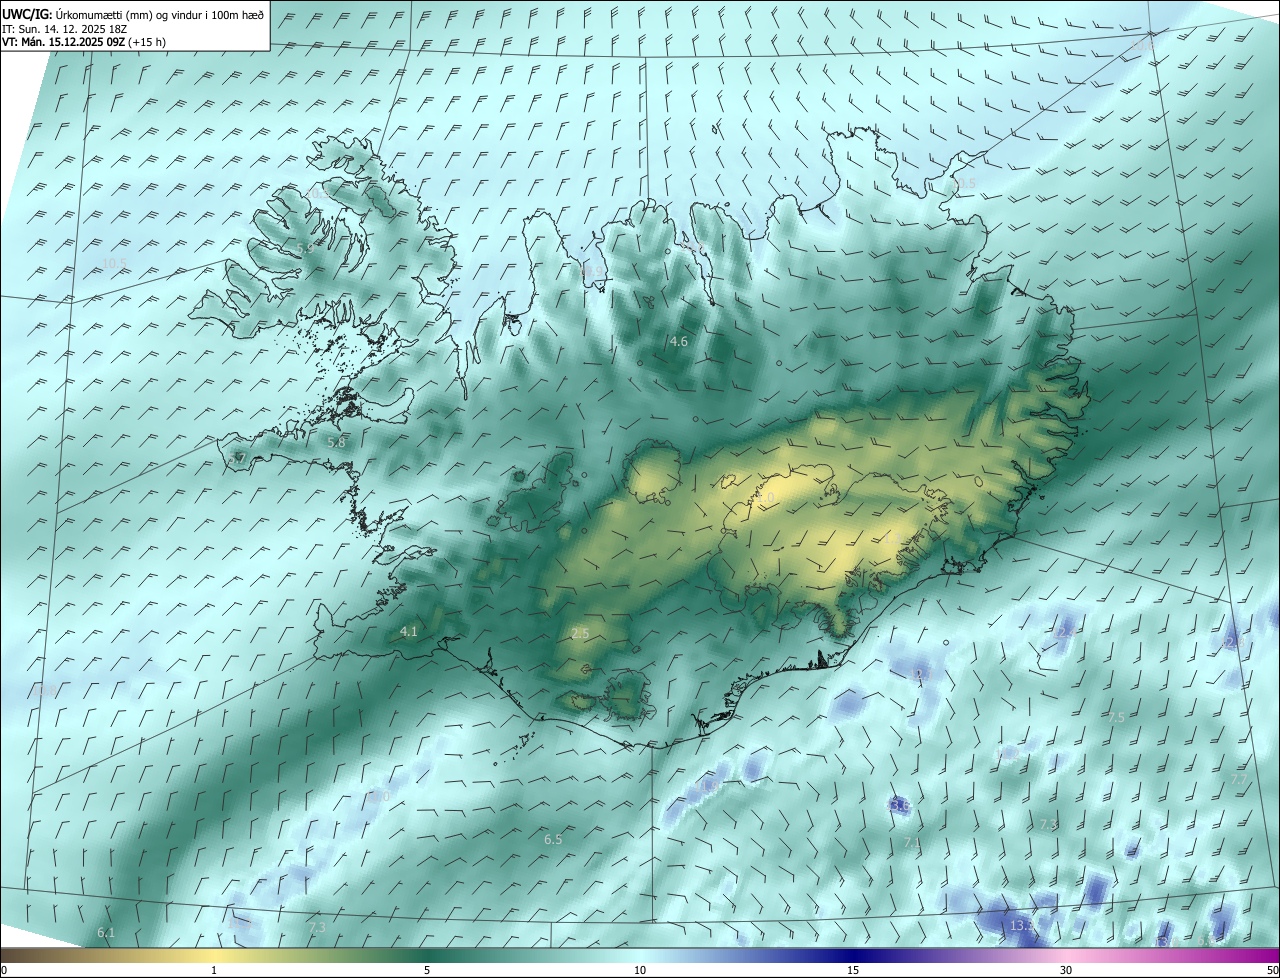The image size is (1280, 978).
Task: Click the '1' tick label on the color scale
Action: [x=214, y=970]
